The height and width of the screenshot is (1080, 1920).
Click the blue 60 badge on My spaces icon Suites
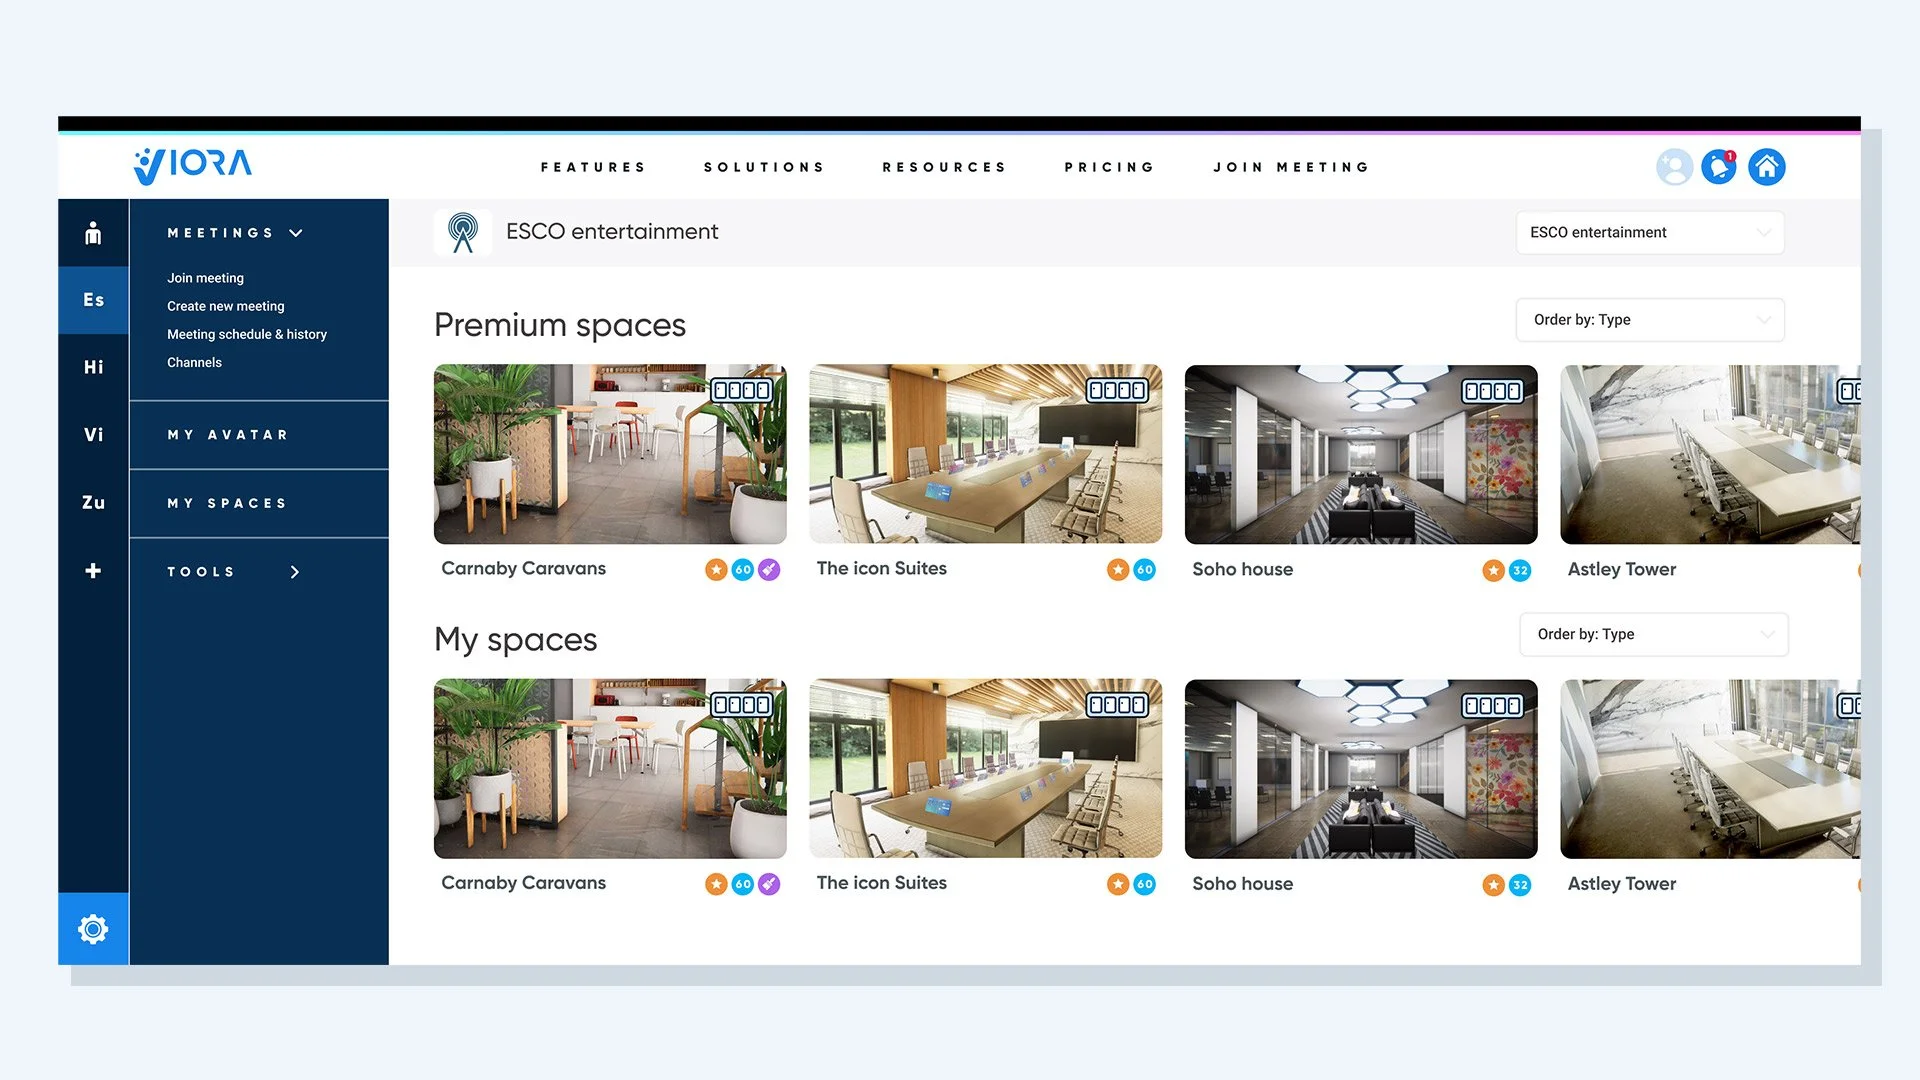coord(1144,884)
